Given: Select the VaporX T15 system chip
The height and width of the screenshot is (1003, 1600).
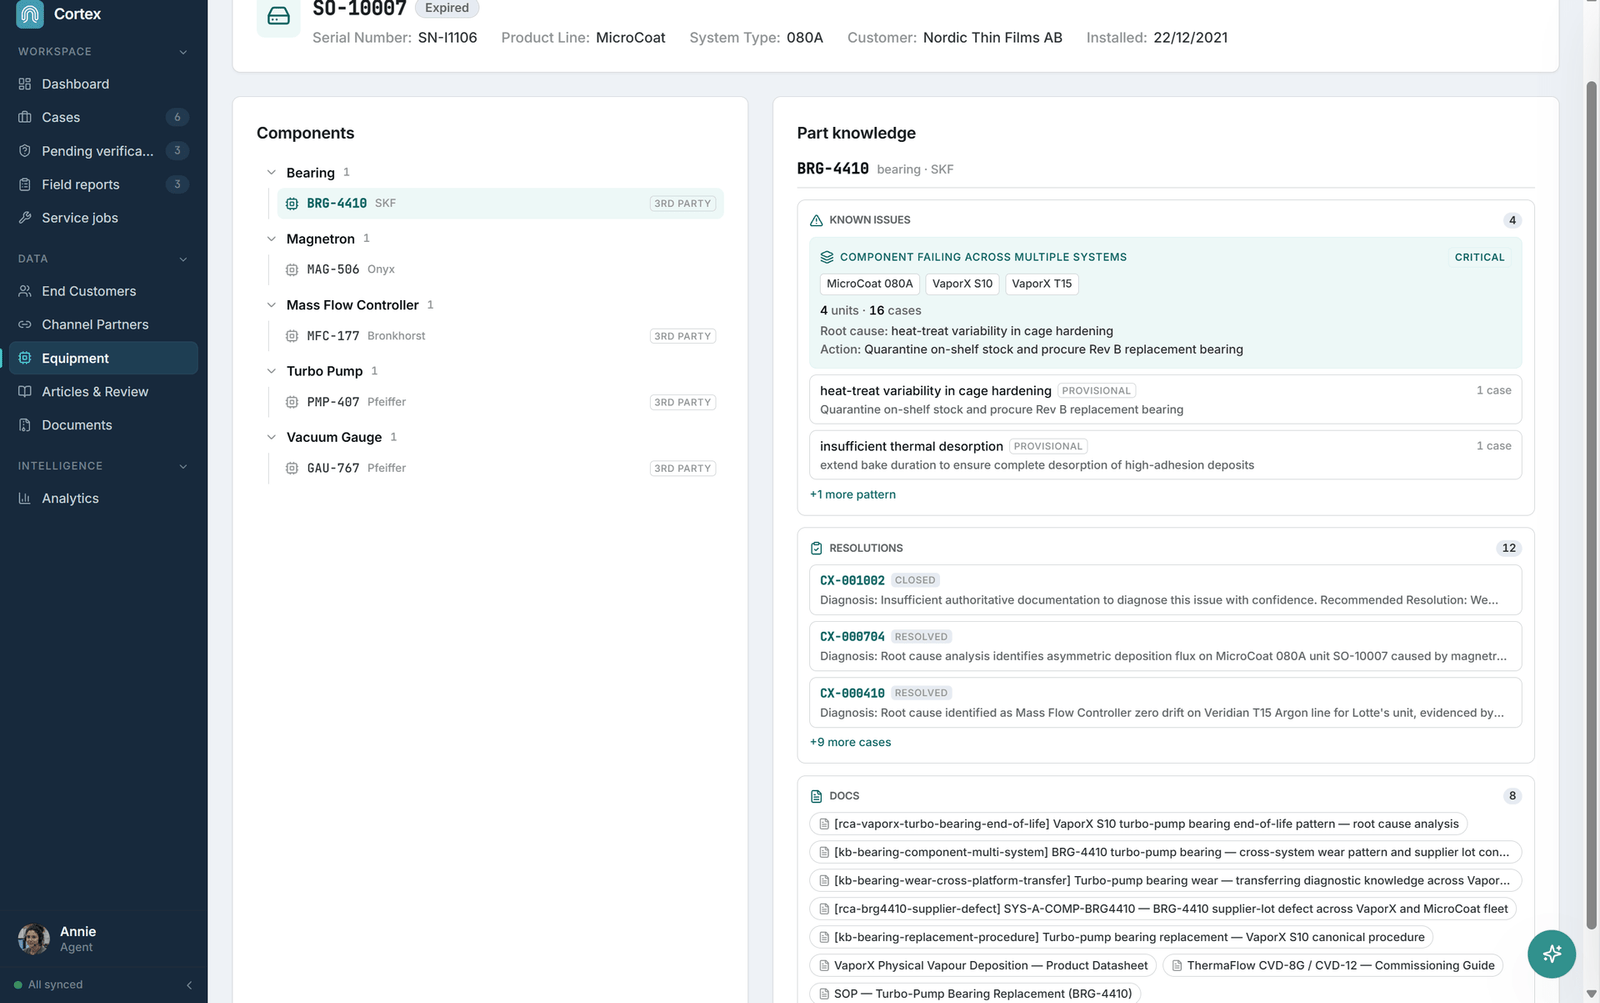Looking at the screenshot, I should coord(1042,284).
